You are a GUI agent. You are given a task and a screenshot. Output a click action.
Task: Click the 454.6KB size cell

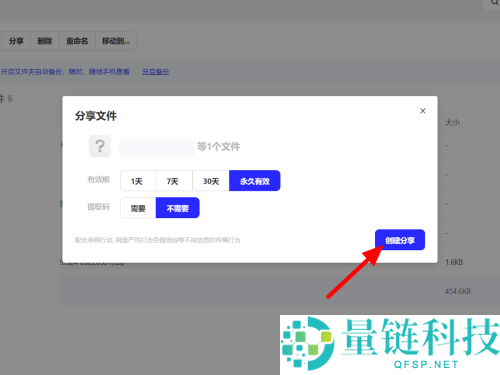tap(458, 291)
